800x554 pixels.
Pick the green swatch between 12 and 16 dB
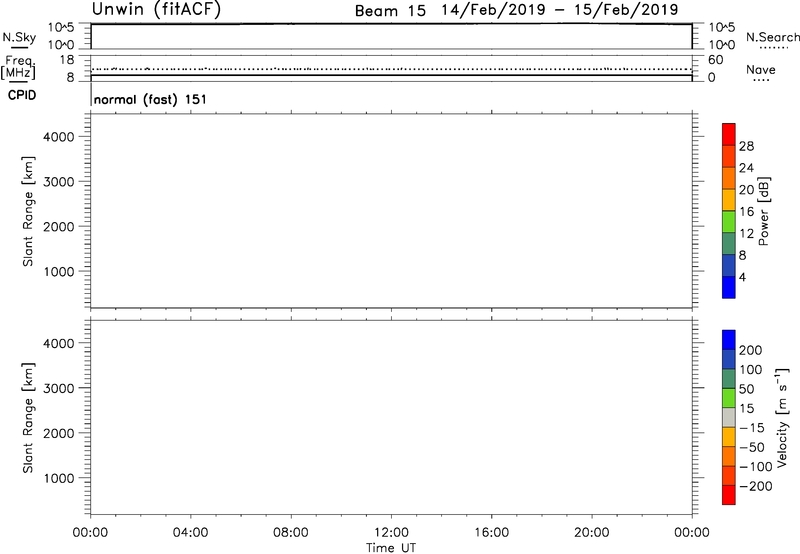point(729,221)
